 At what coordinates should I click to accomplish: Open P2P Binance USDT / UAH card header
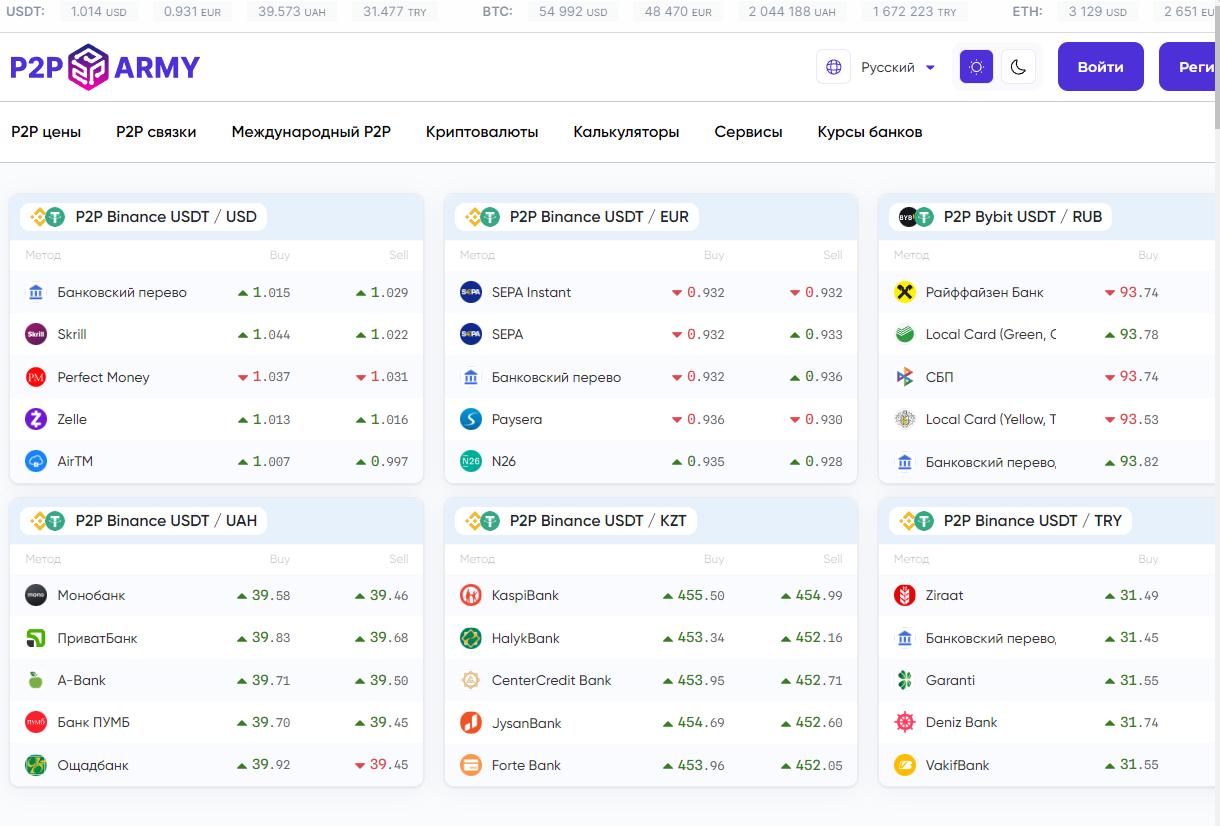point(144,521)
